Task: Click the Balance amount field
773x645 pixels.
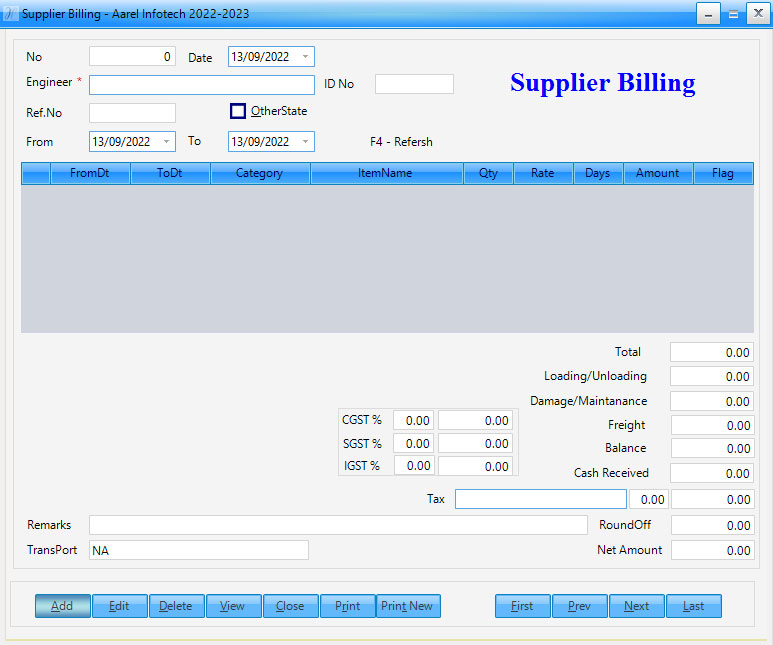Action: (x=713, y=448)
